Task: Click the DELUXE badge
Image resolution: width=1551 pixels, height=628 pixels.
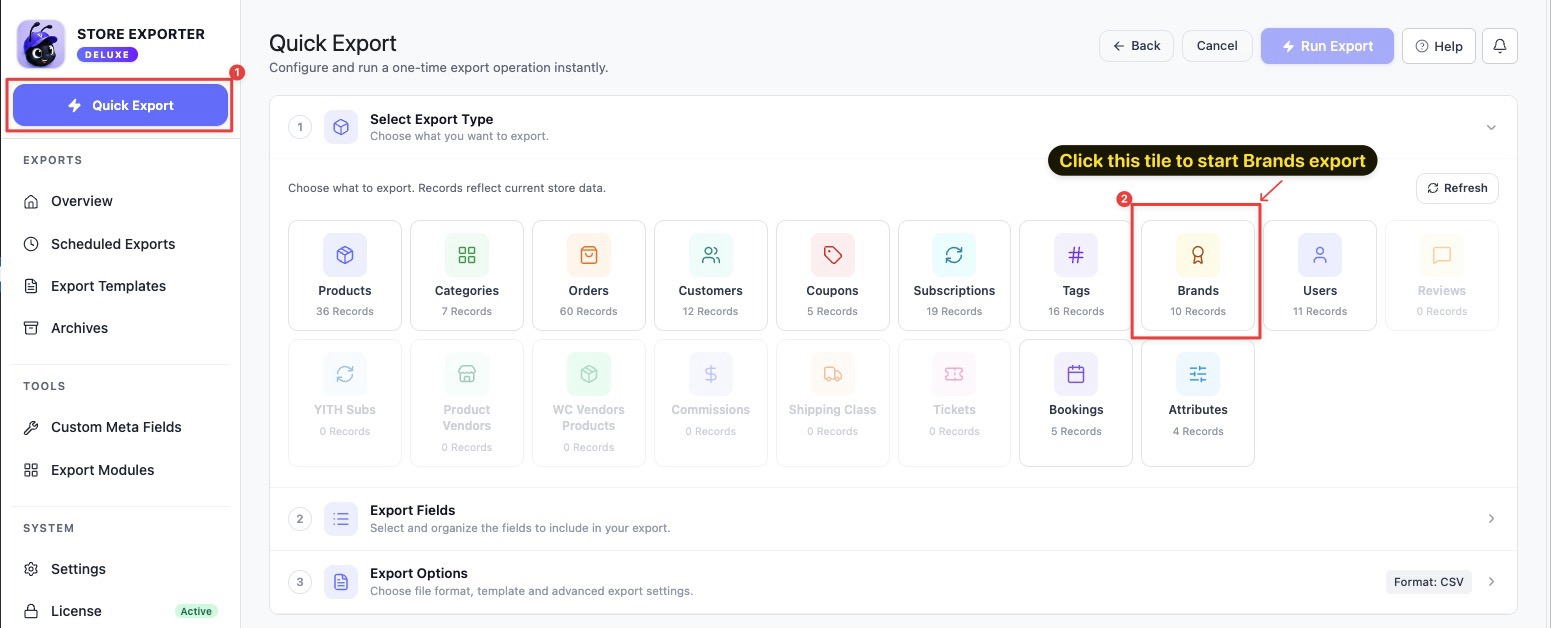Action: [x=107, y=54]
